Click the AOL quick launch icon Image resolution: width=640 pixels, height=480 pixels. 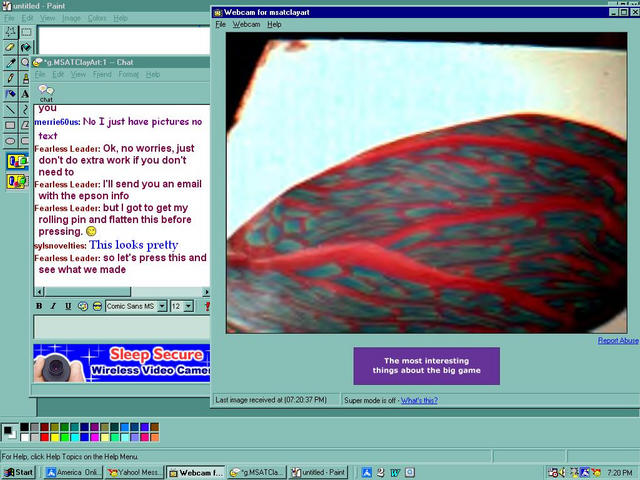coord(367,473)
